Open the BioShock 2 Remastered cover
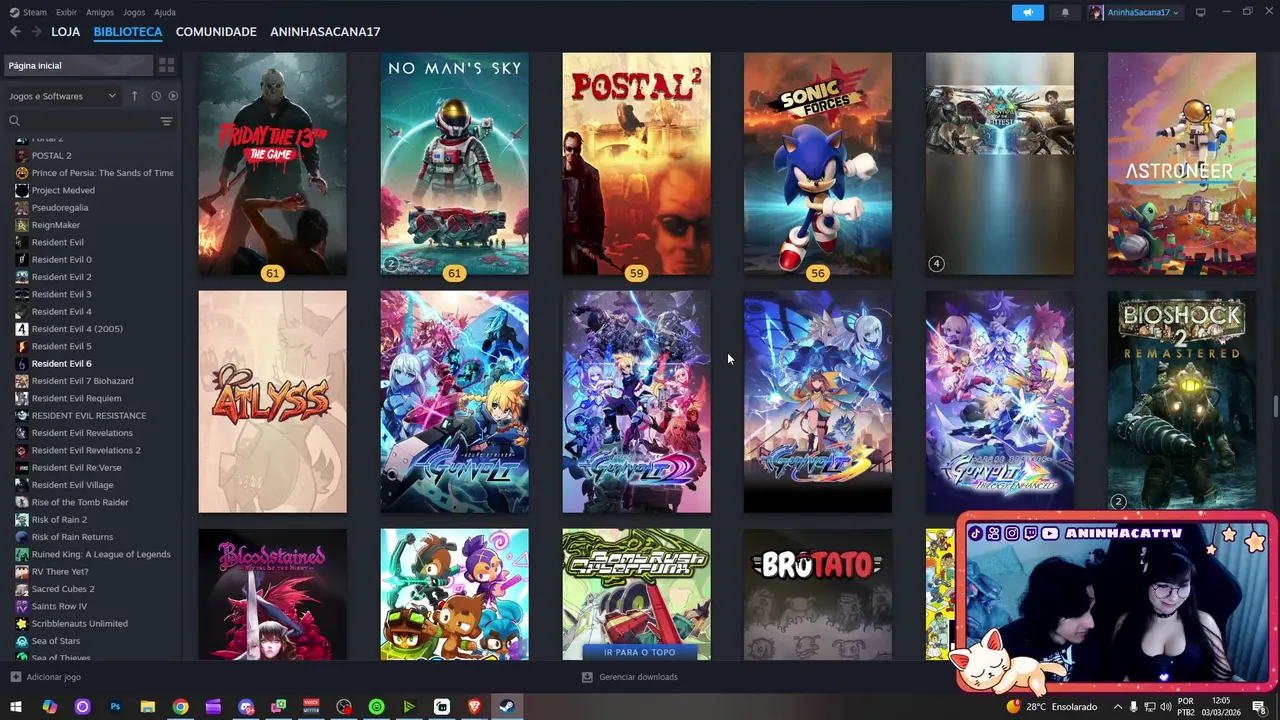 [x=1182, y=402]
